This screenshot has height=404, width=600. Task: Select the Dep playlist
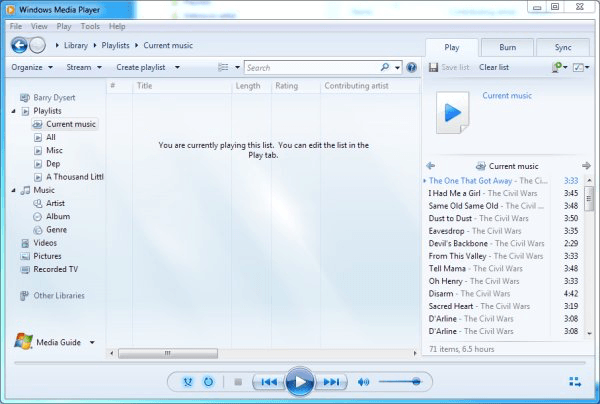tap(53, 164)
